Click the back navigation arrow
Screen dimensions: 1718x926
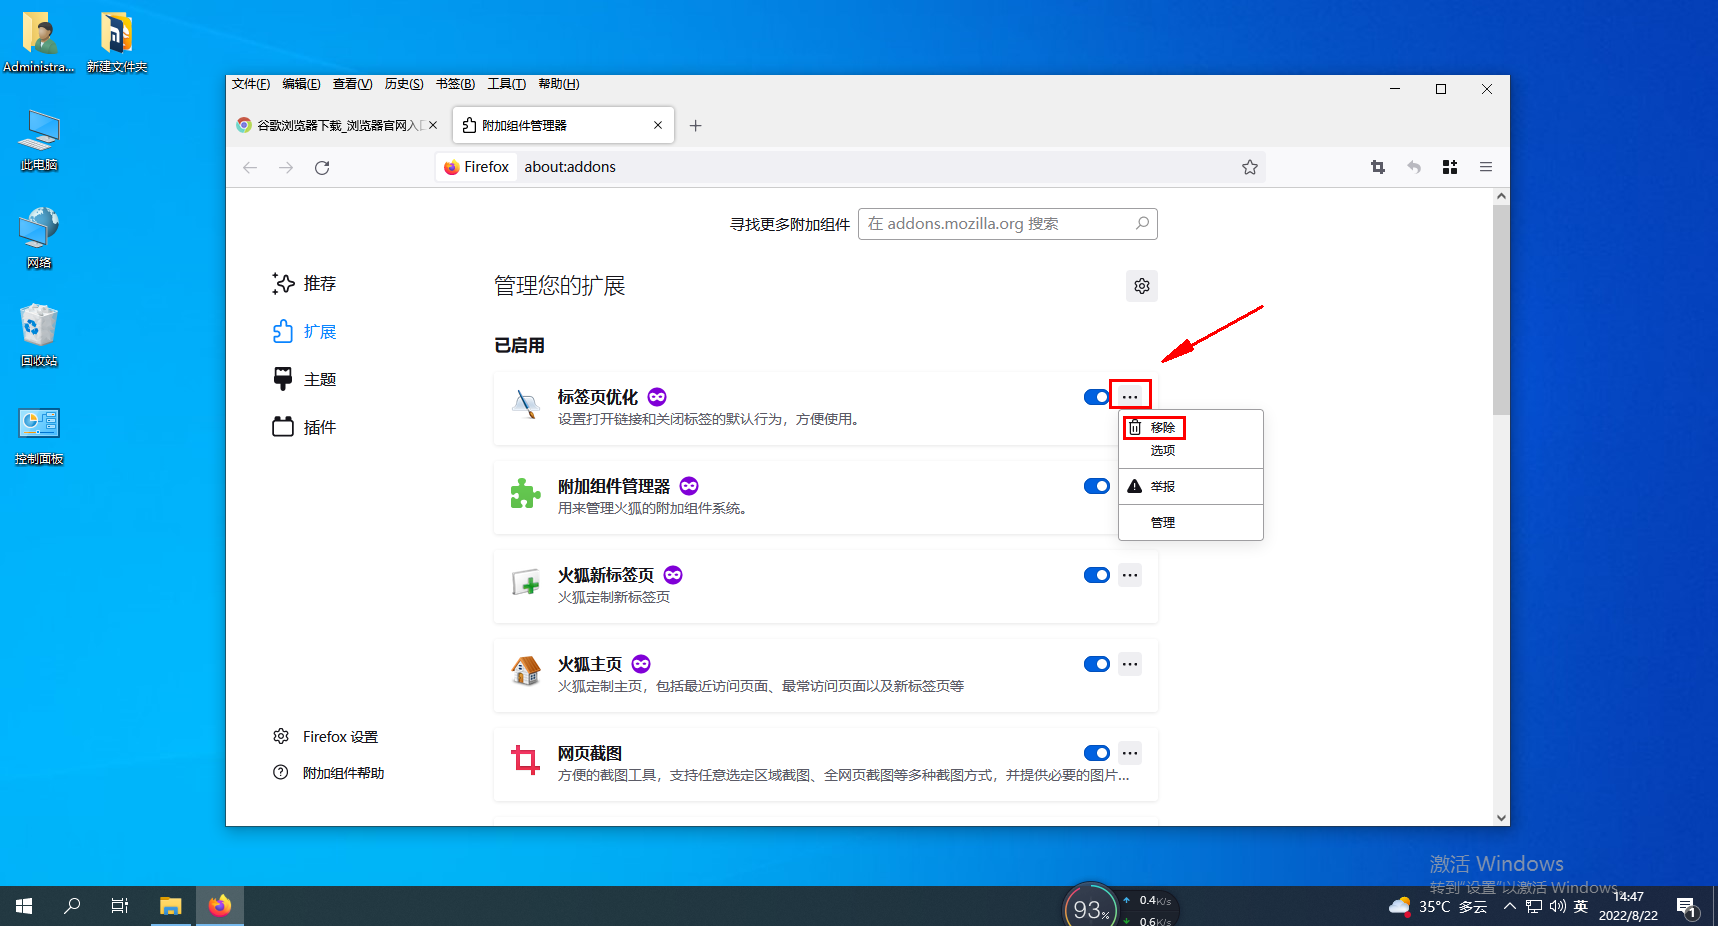[x=250, y=167]
